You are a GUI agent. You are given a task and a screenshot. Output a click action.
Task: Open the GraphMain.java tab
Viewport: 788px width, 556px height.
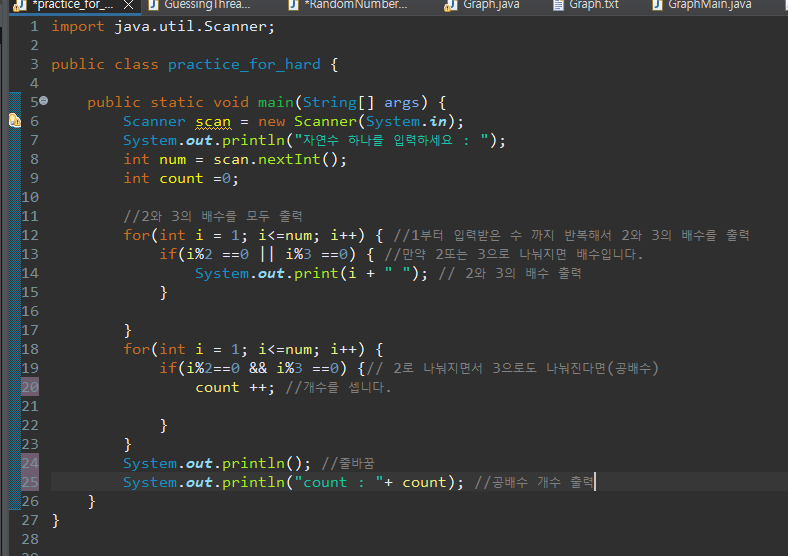pos(710,5)
